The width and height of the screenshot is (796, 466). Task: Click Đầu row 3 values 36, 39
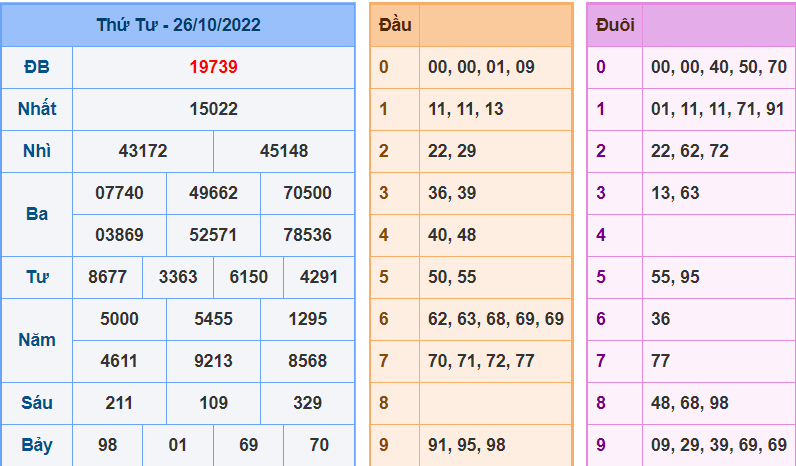452,193
